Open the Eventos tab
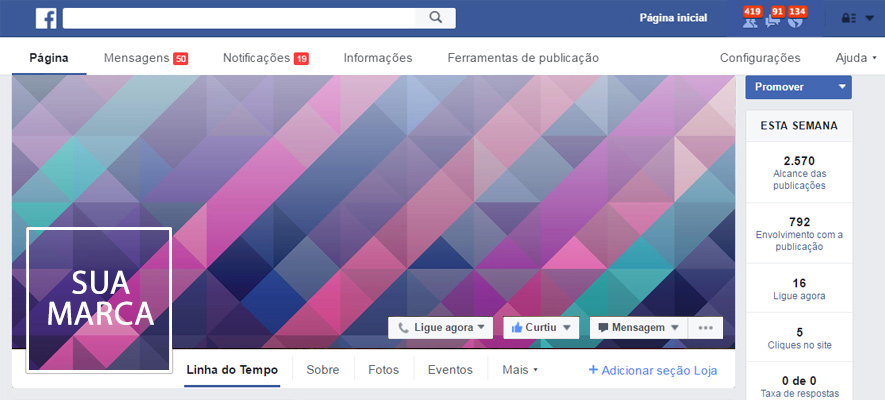The image size is (885, 400). [450, 370]
